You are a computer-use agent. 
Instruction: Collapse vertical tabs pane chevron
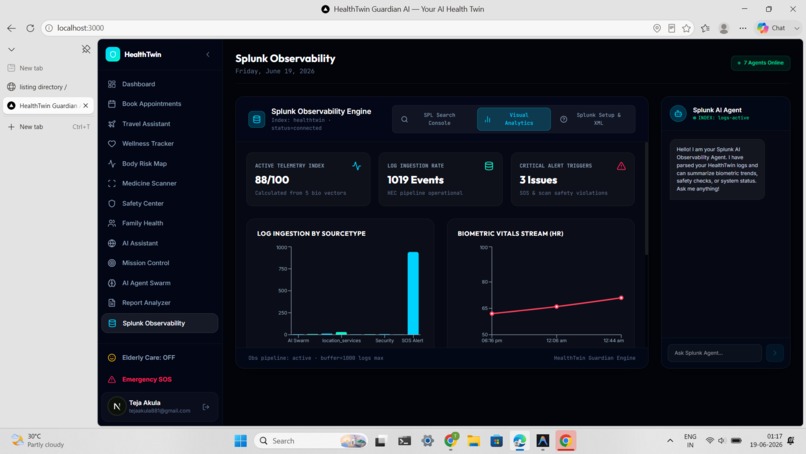click(x=11, y=49)
